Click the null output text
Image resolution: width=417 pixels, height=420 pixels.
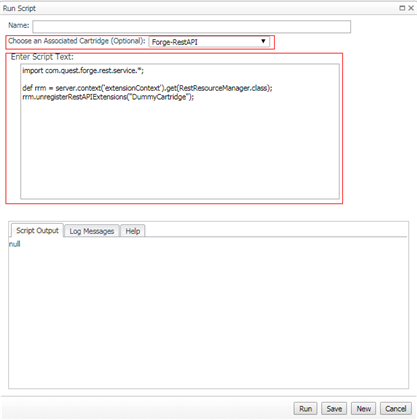click(14, 244)
